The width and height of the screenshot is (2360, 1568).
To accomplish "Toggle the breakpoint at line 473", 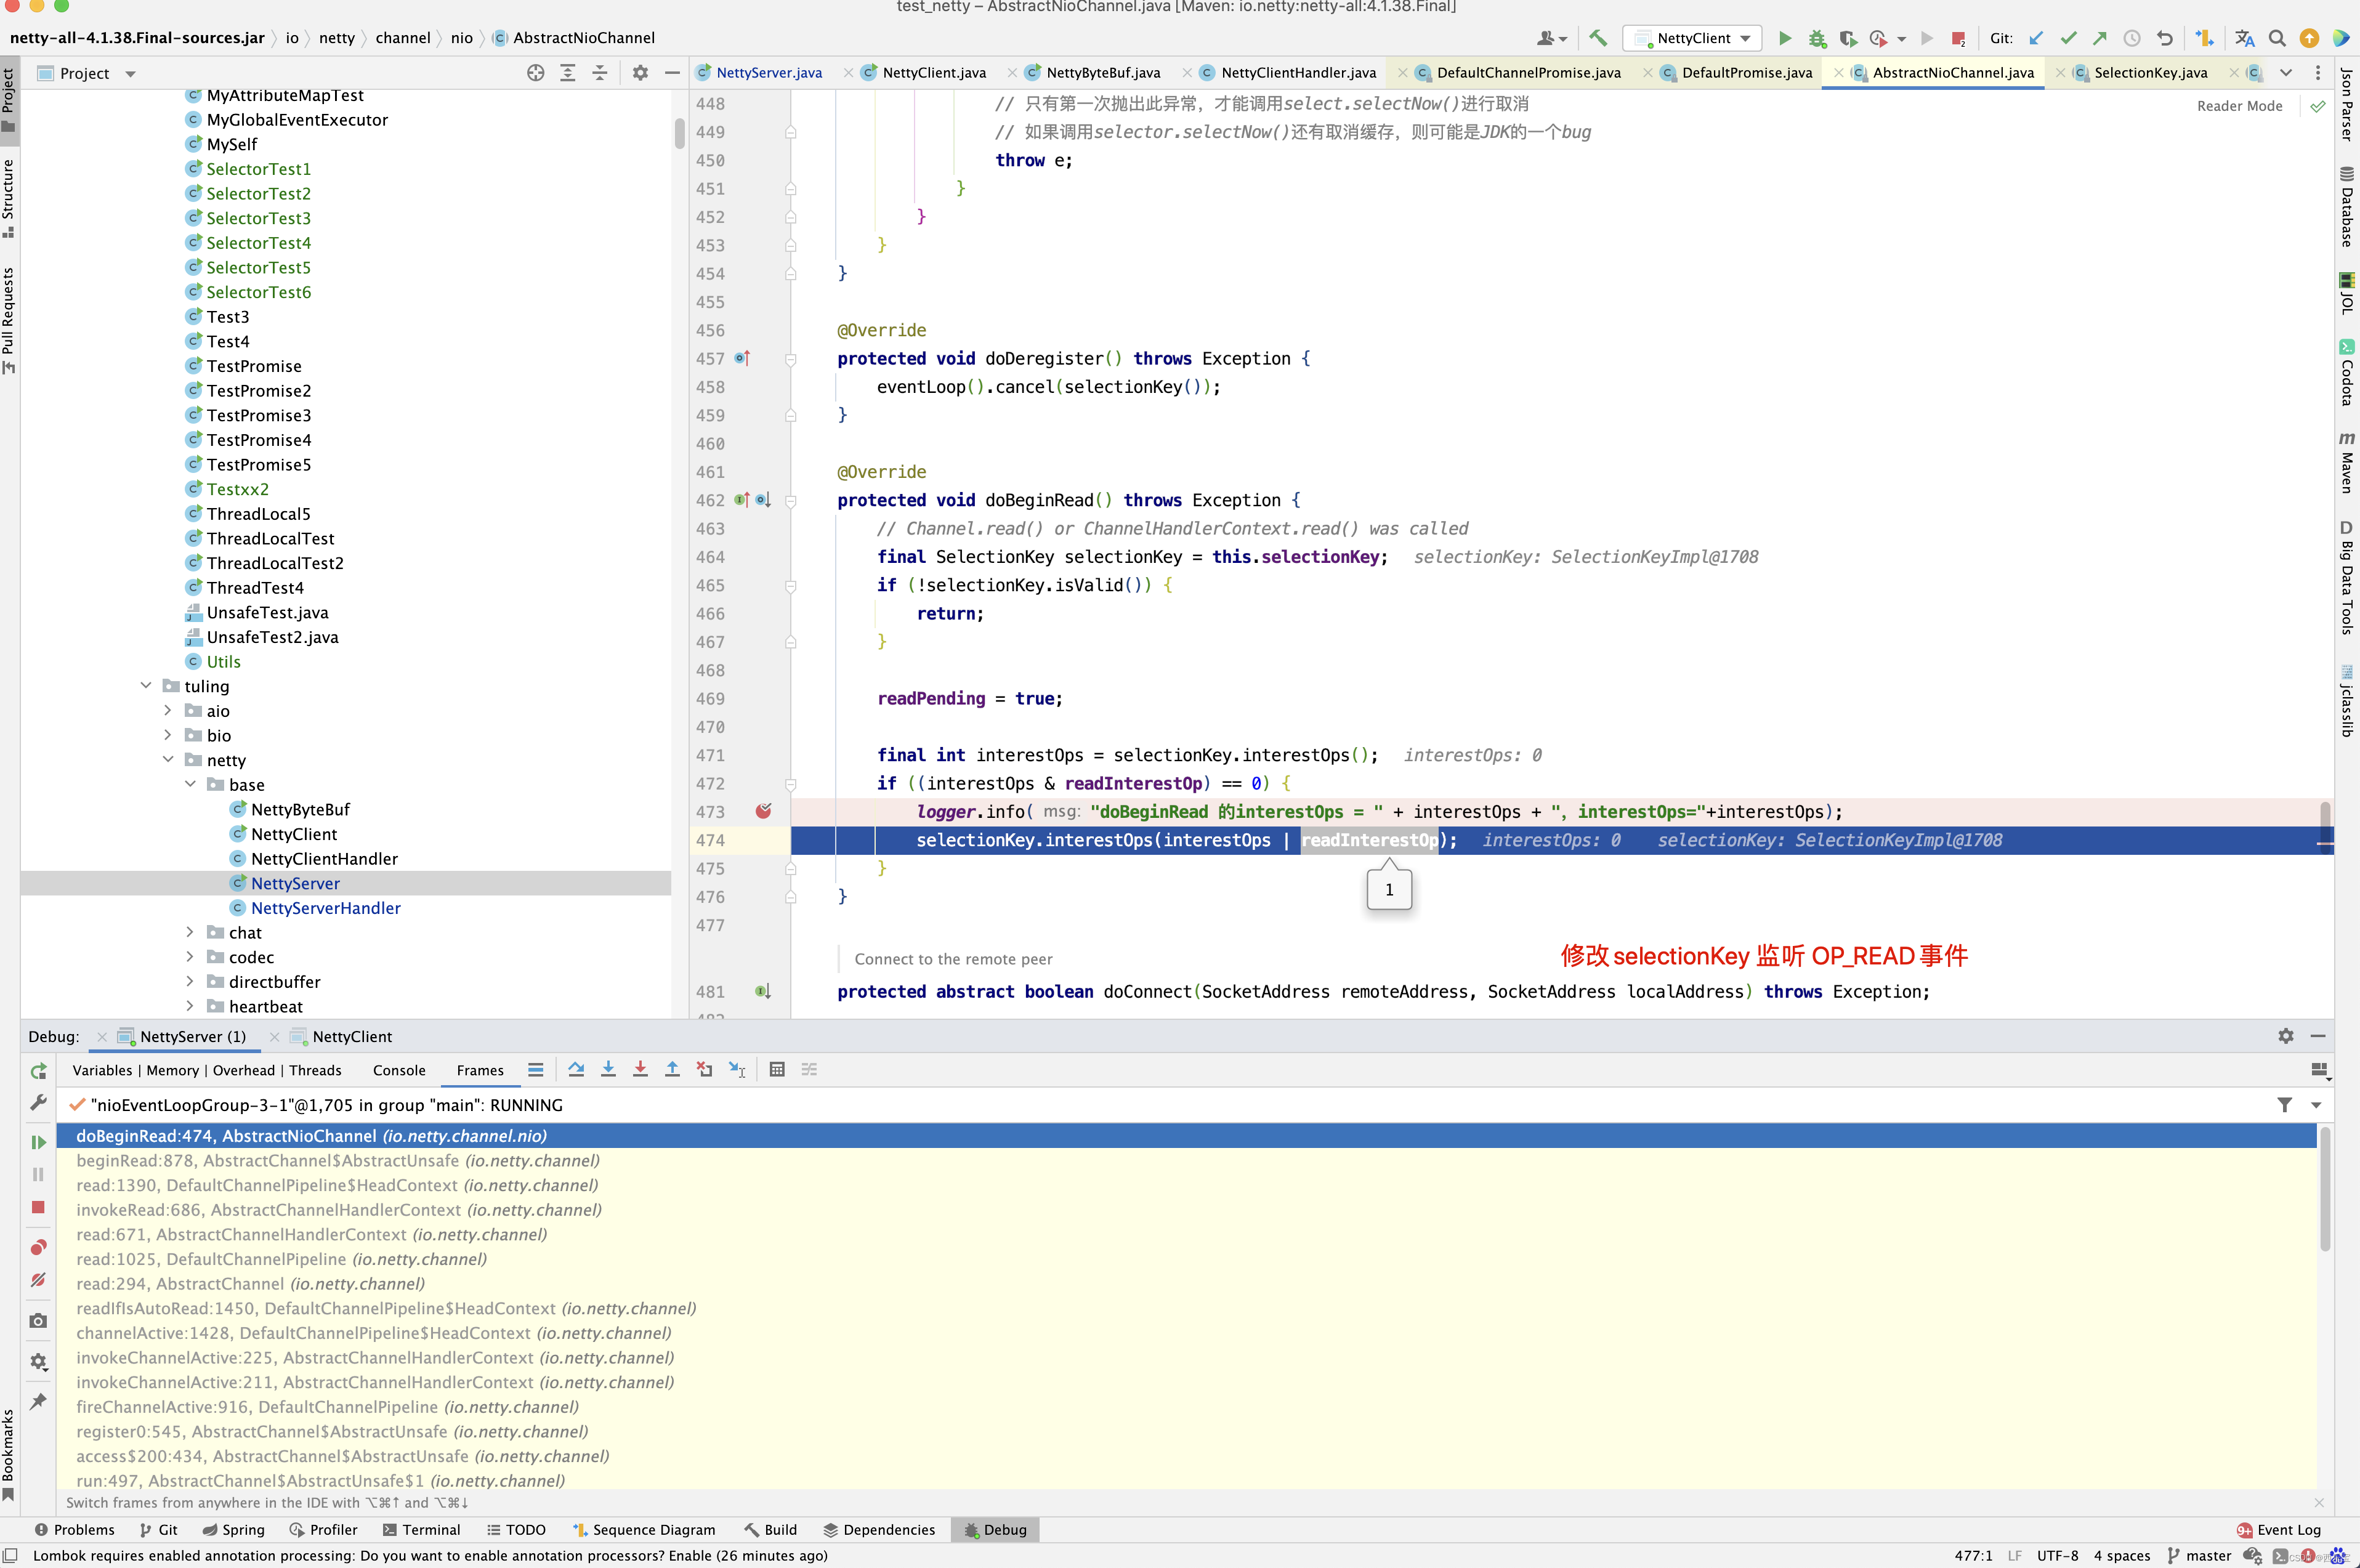I will click(x=763, y=811).
